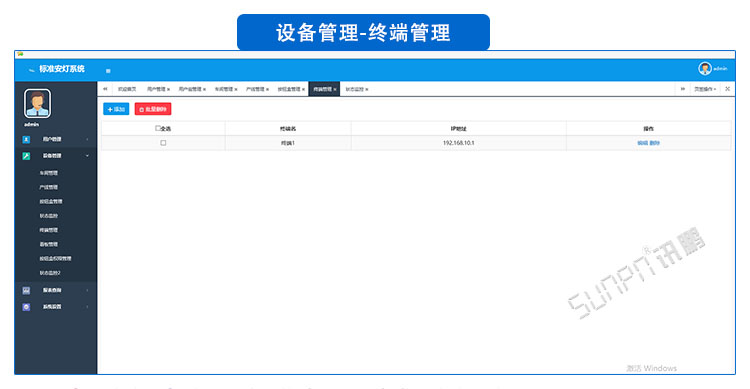The width and height of the screenshot is (750, 389).
Task: Click the 编辑 link for 终端1
Action: pyautogui.click(x=642, y=143)
